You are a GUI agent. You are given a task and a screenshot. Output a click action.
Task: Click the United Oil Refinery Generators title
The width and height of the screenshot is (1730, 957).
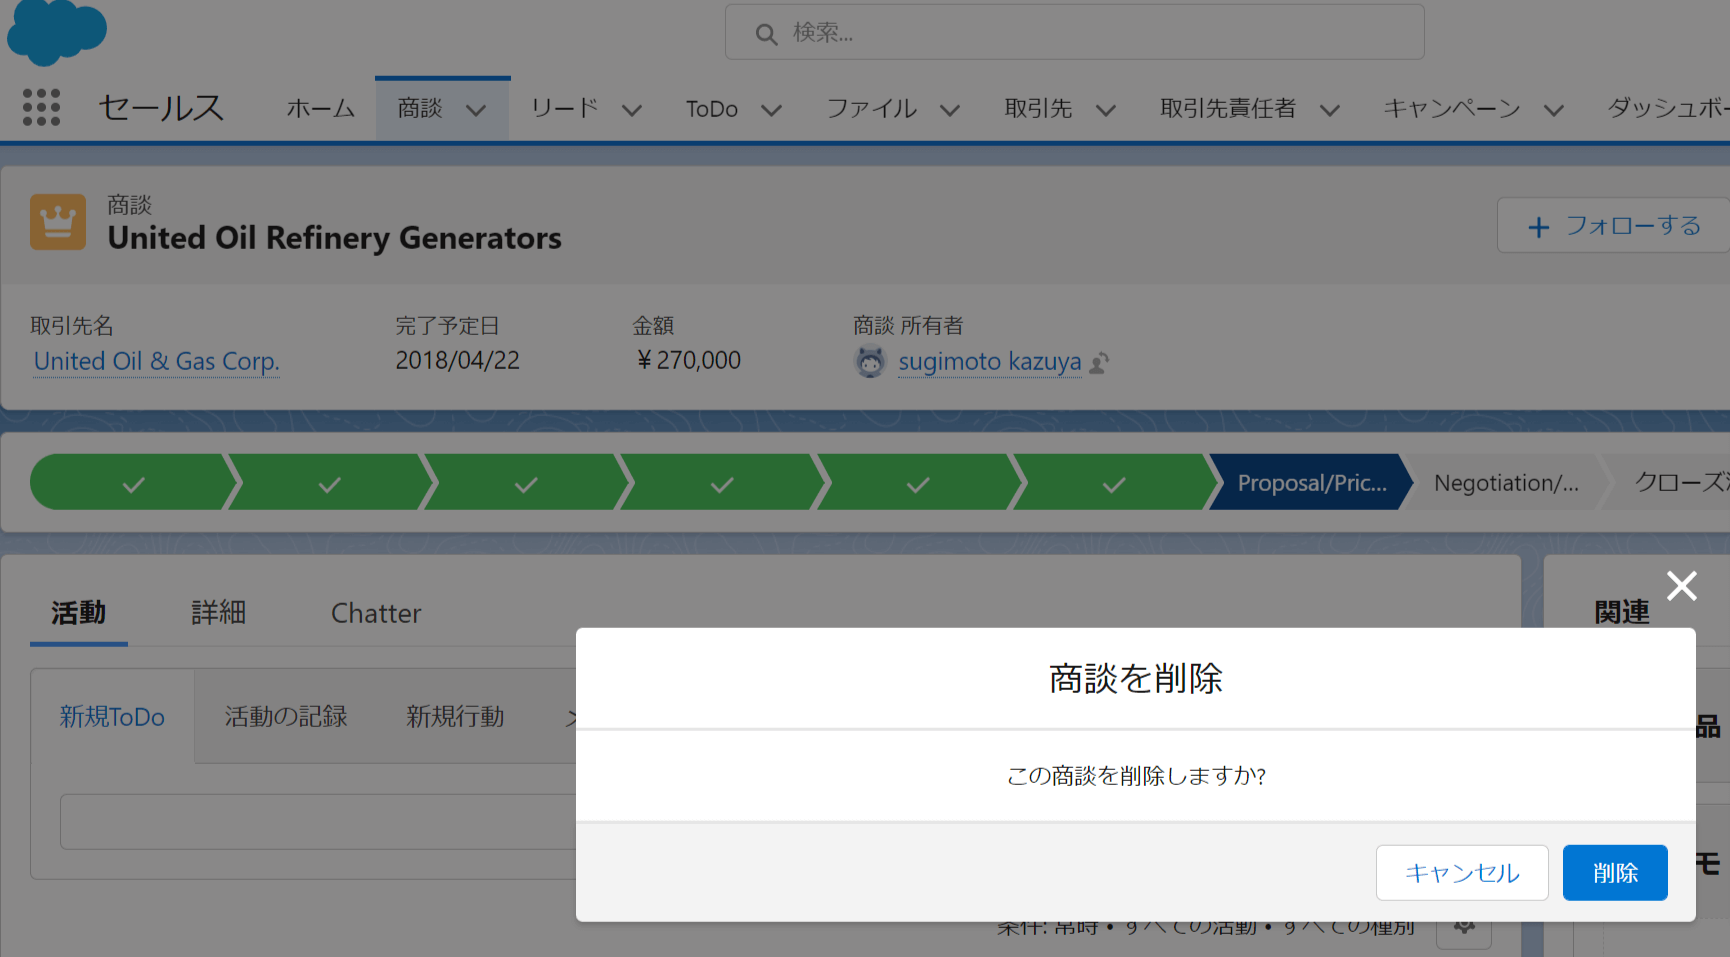335,238
